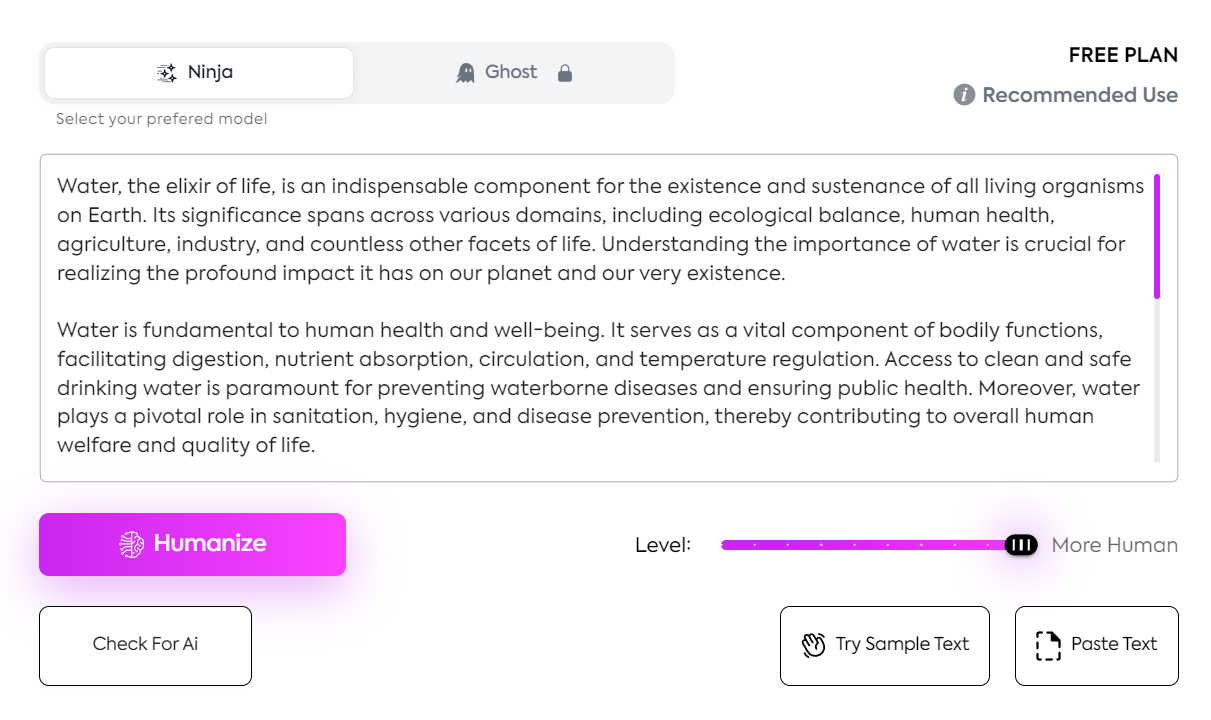Click the padlock icon next to Ghost

(565, 72)
